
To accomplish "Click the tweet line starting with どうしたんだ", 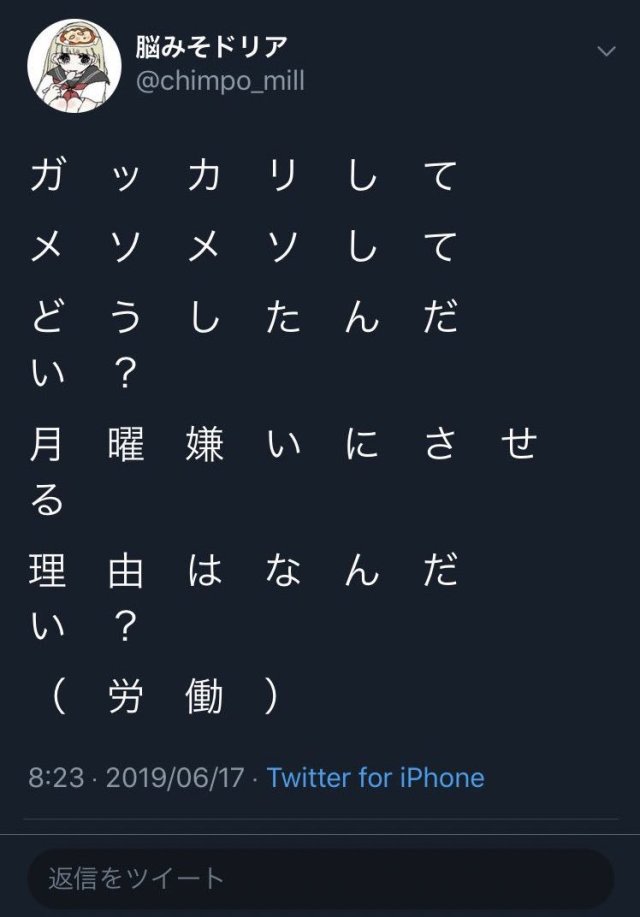I will tap(243, 317).
